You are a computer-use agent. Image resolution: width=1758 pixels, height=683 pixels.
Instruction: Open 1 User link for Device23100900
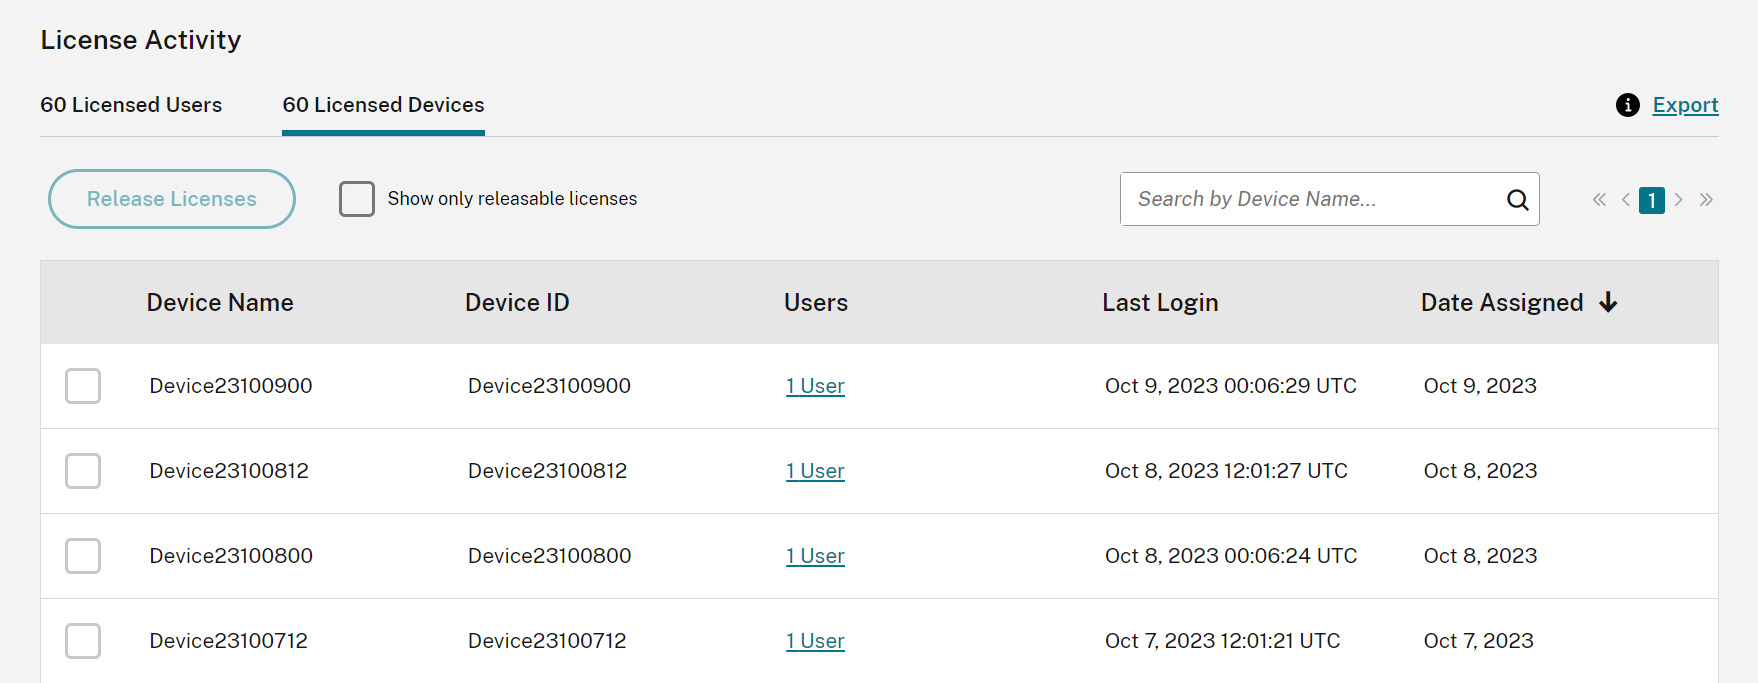[x=815, y=386]
